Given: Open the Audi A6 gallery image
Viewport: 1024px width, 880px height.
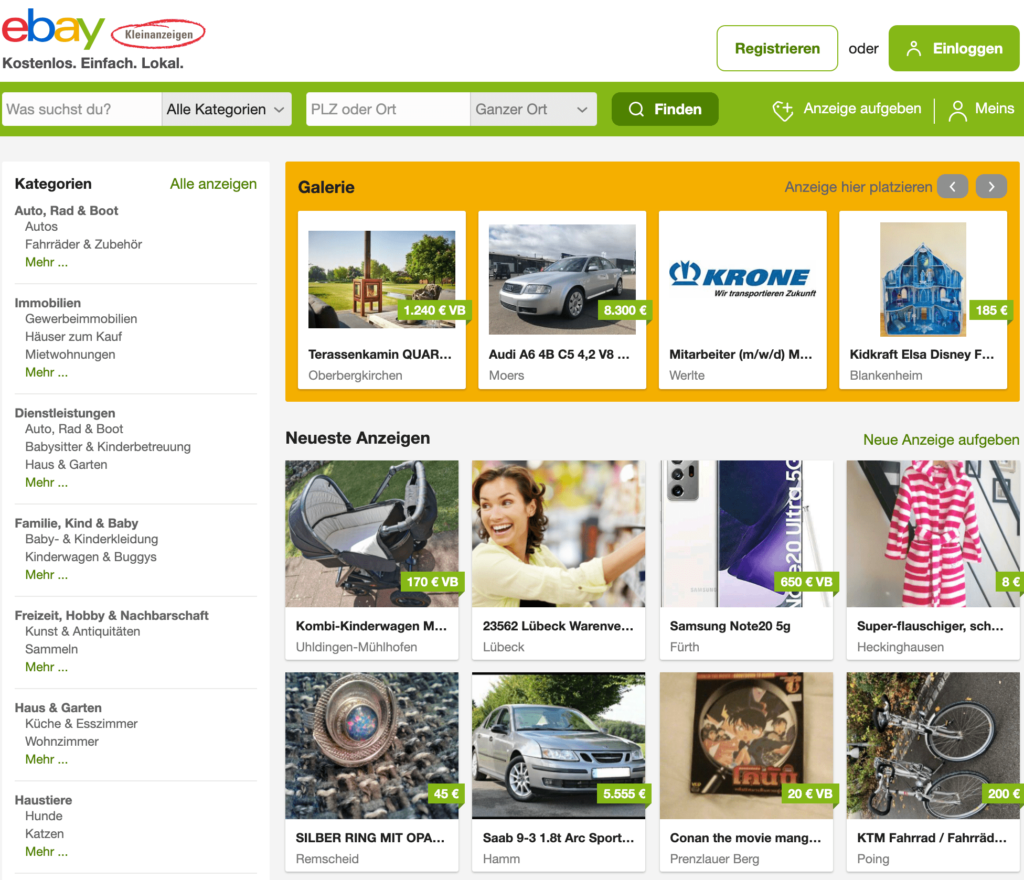Looking at the screenshot, I should click(562, 279).
